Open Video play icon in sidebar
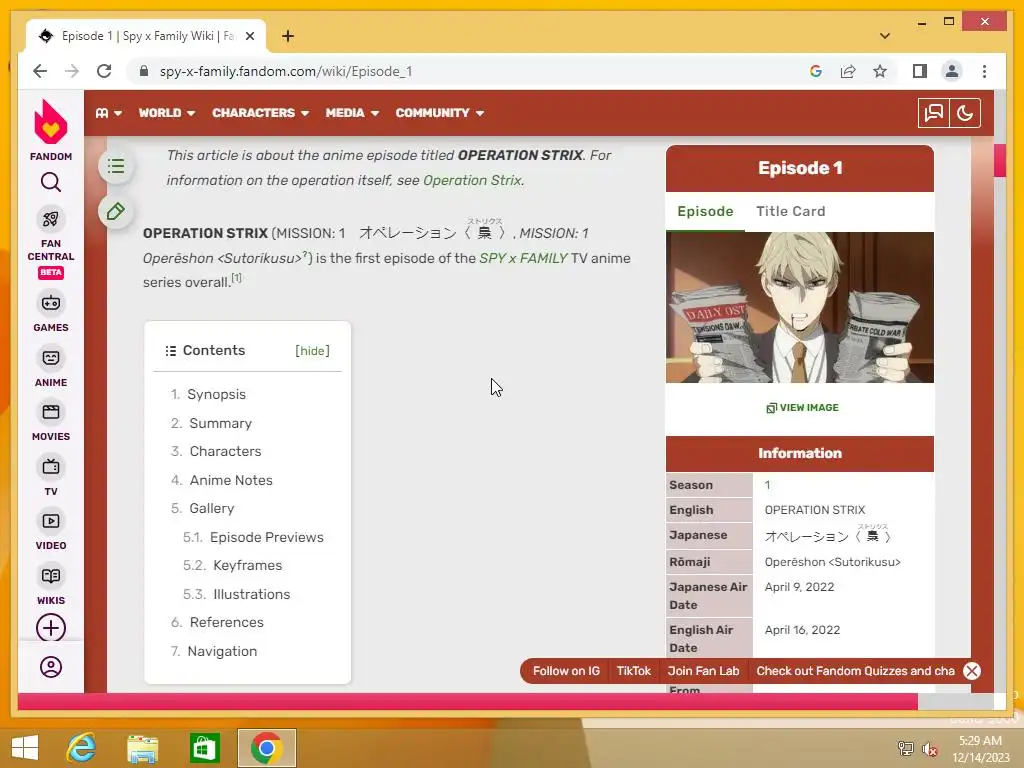 click(51, 521)
